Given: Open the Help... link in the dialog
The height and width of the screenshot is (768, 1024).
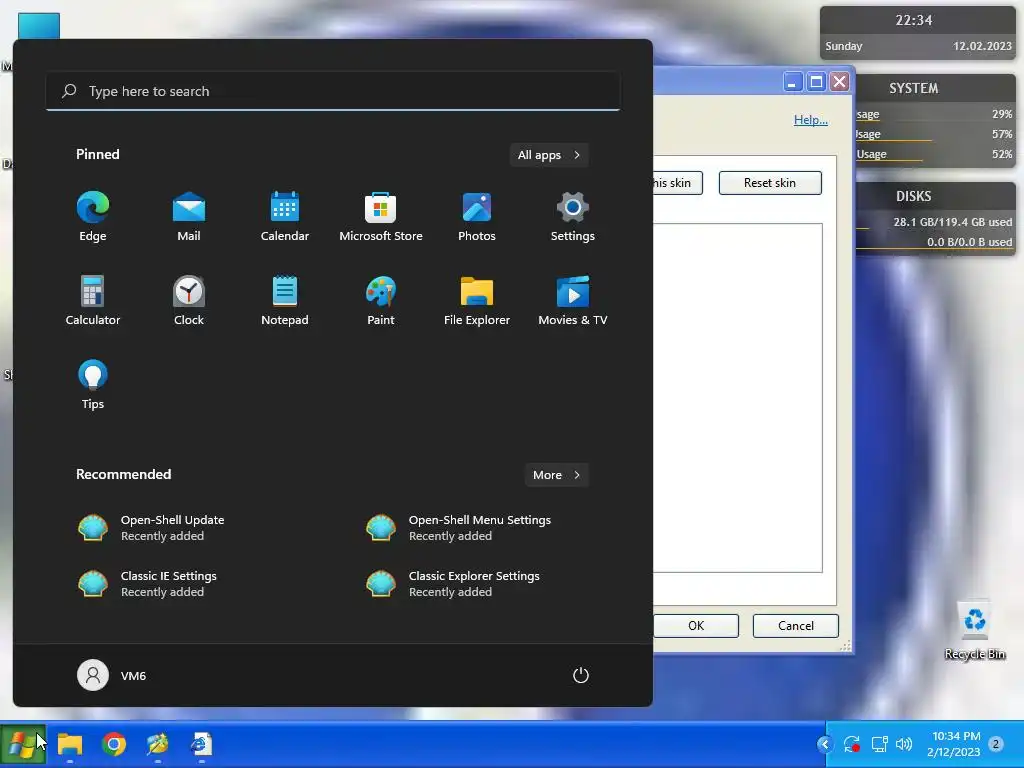Looking at the screenshot, I should (x=810, y=120).
